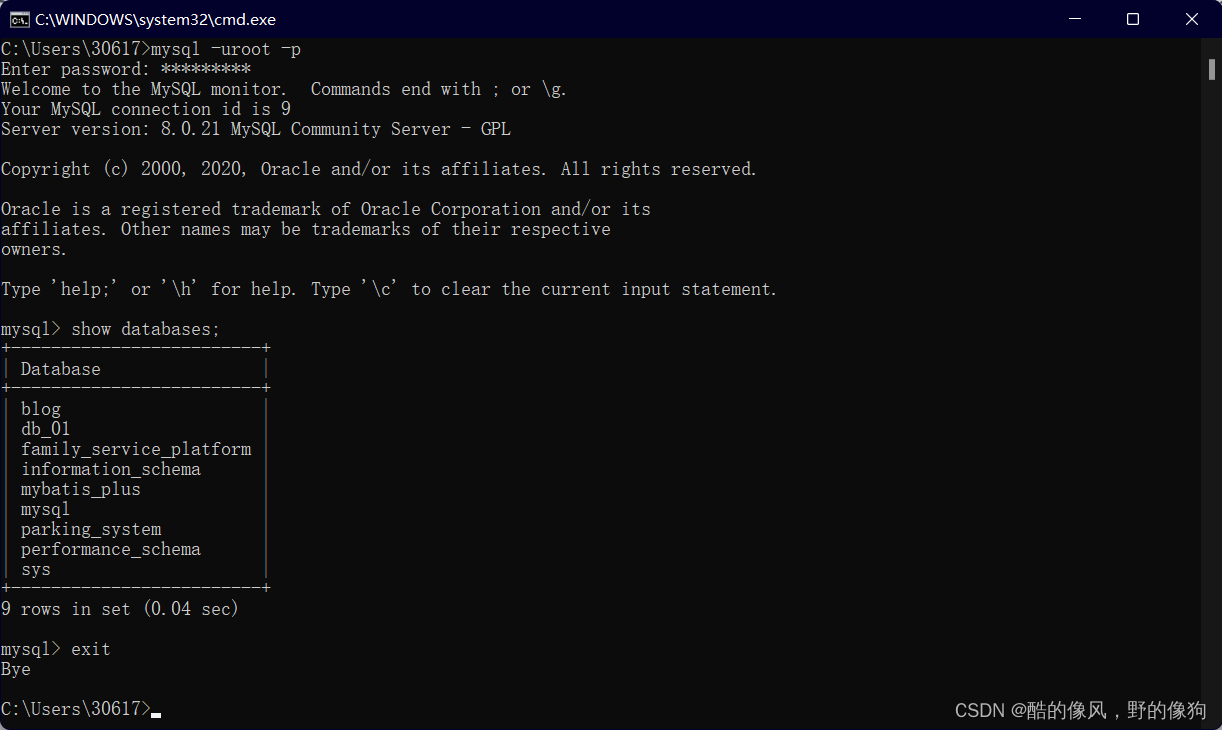Select the 'family_service_platform' row

pyautogui.click(x=136, y=449)
